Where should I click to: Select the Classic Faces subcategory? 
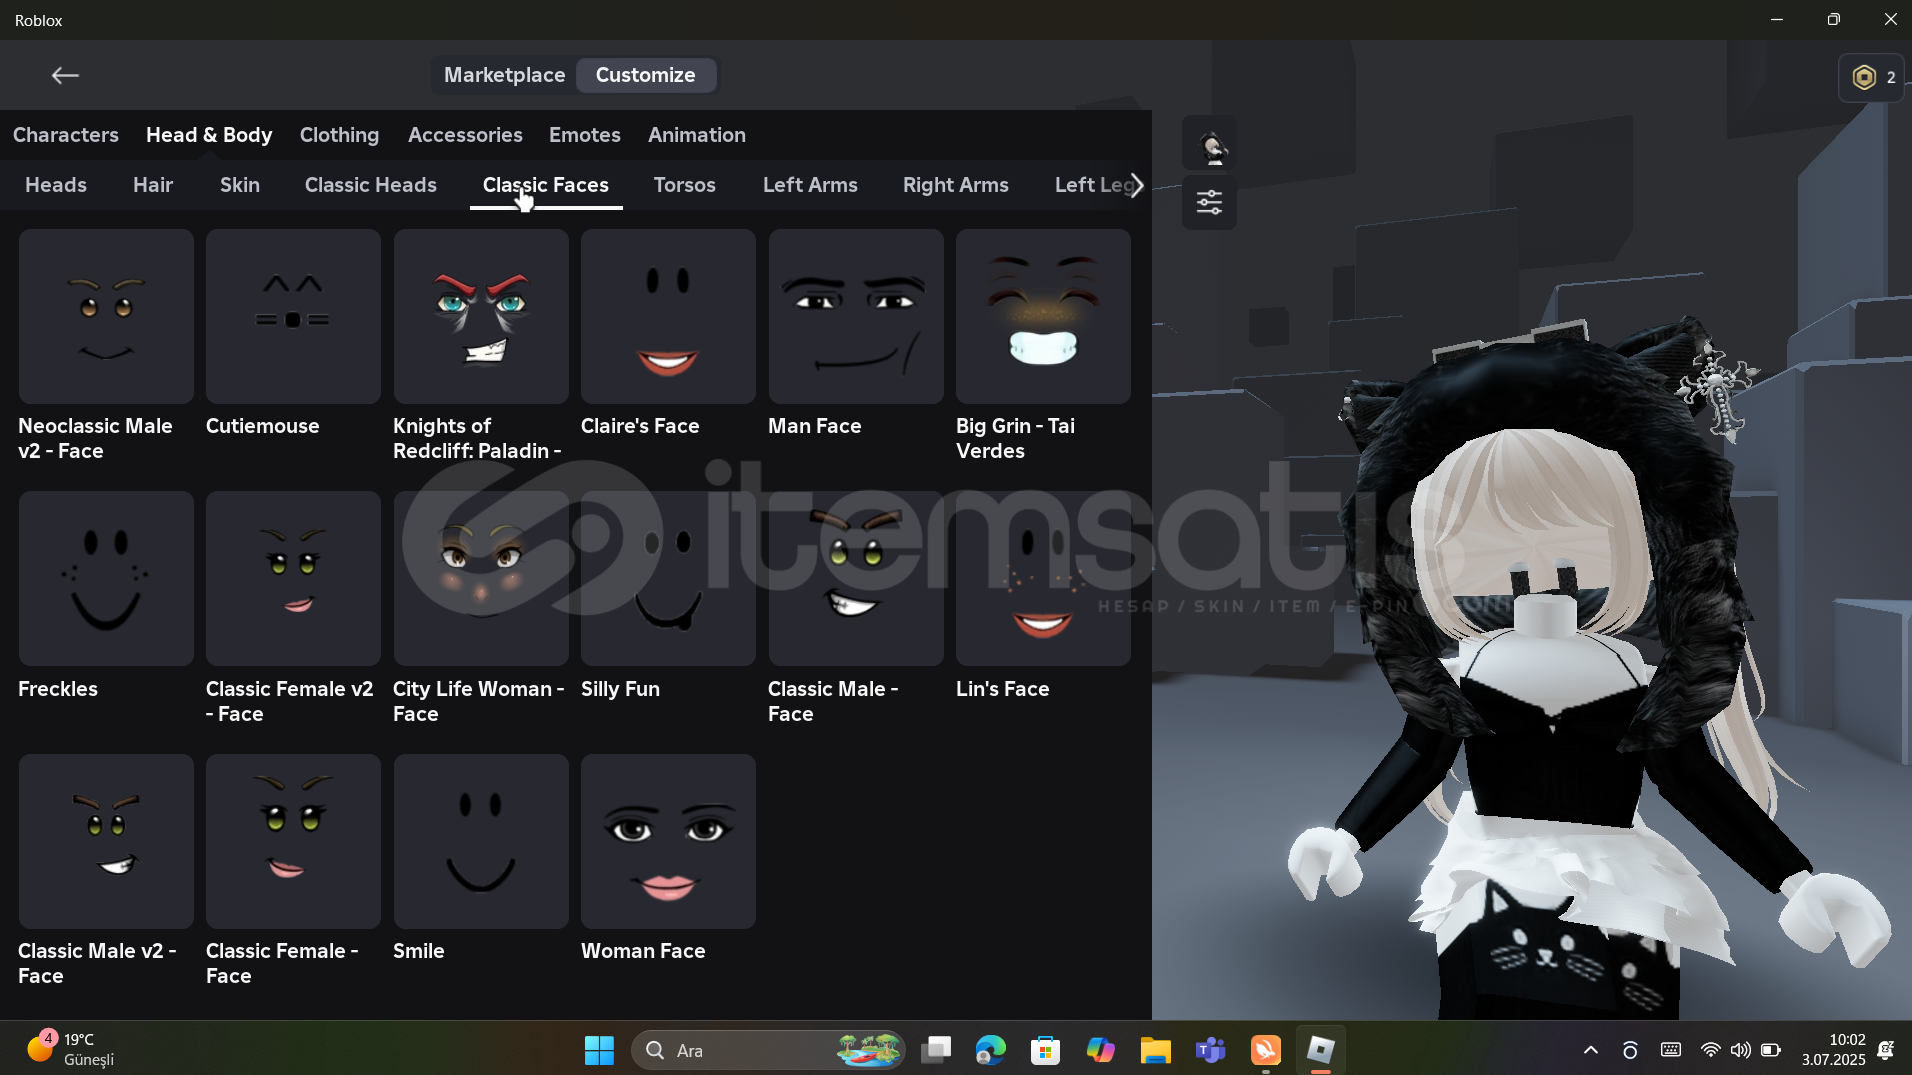546,185
